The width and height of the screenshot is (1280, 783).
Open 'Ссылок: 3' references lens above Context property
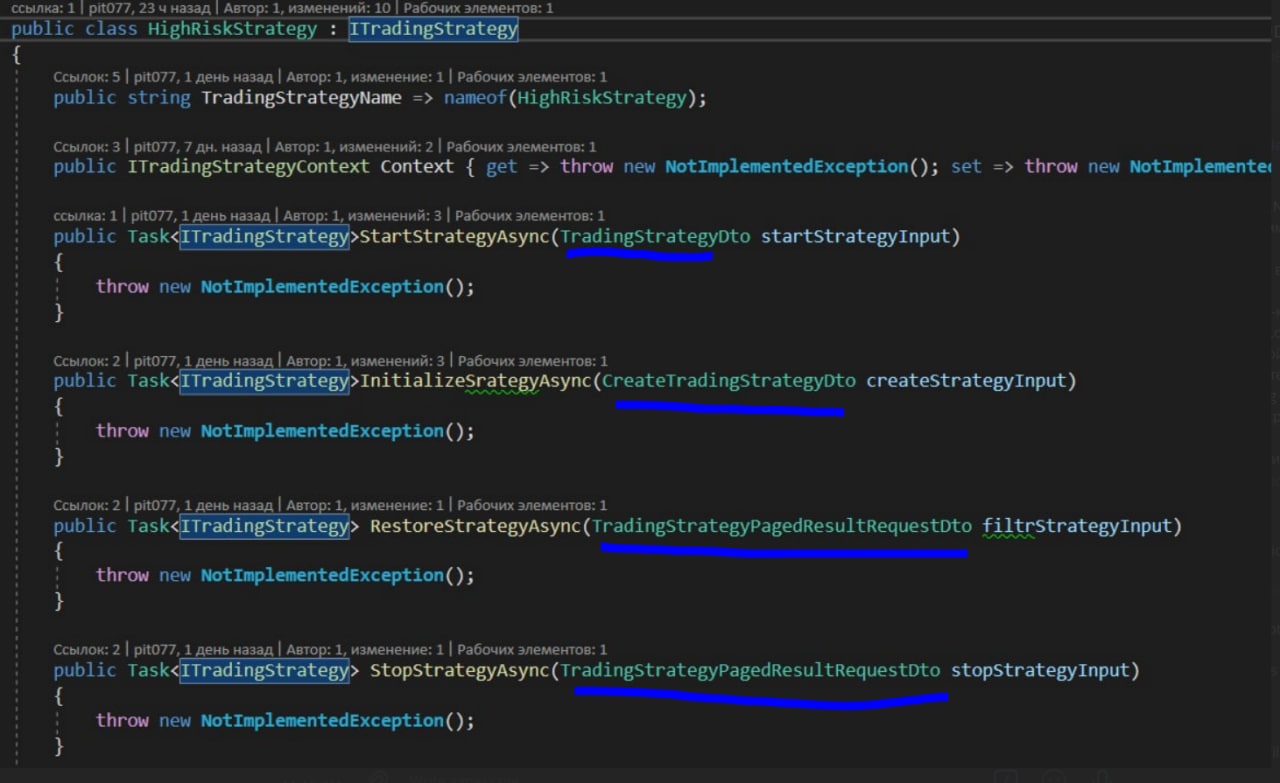pyautogui.click(x=87, y=147)
